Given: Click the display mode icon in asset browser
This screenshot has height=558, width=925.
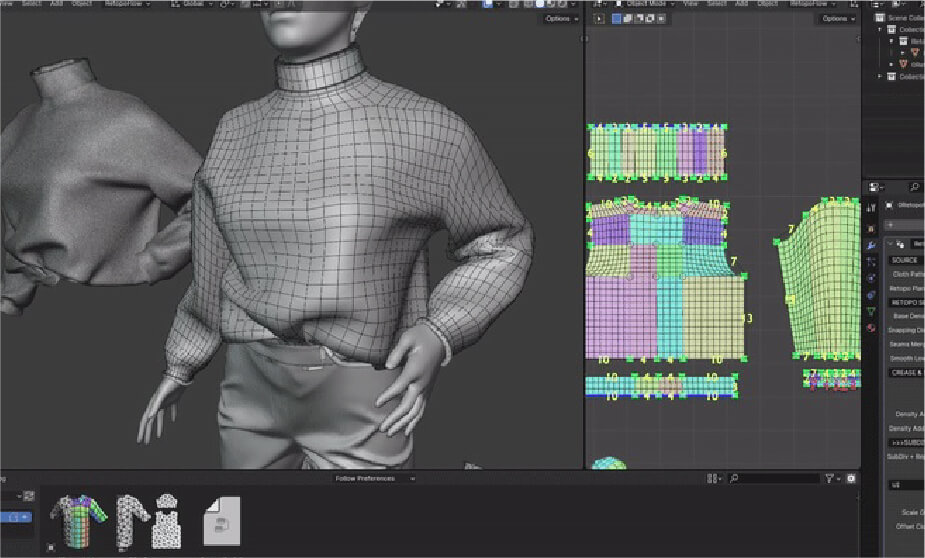Looking at the screenshot, I should tap(713, 479).
